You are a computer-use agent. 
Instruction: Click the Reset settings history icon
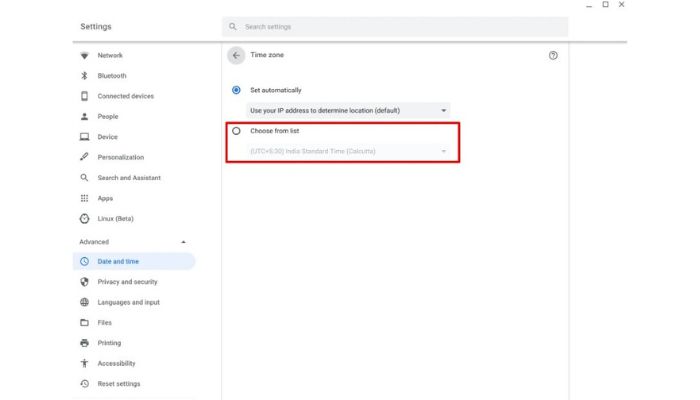pos(84,384)
